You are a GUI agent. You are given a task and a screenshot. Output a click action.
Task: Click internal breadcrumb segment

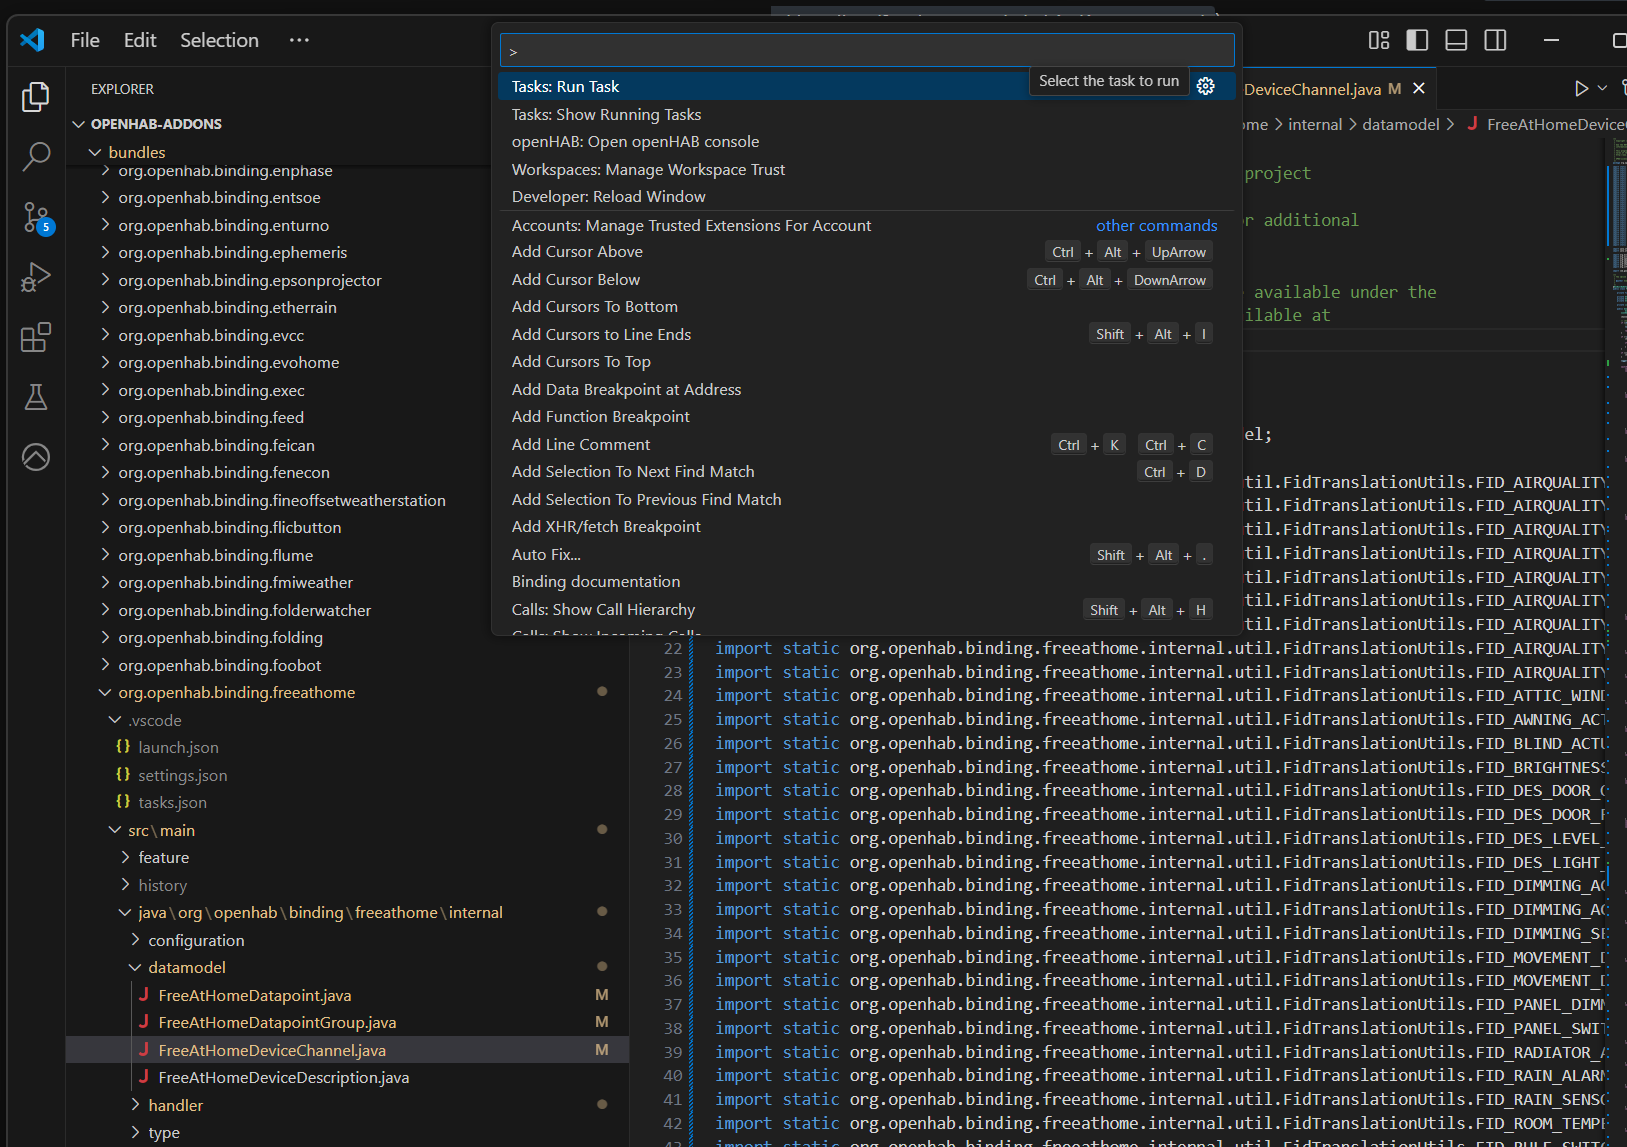1315,124
